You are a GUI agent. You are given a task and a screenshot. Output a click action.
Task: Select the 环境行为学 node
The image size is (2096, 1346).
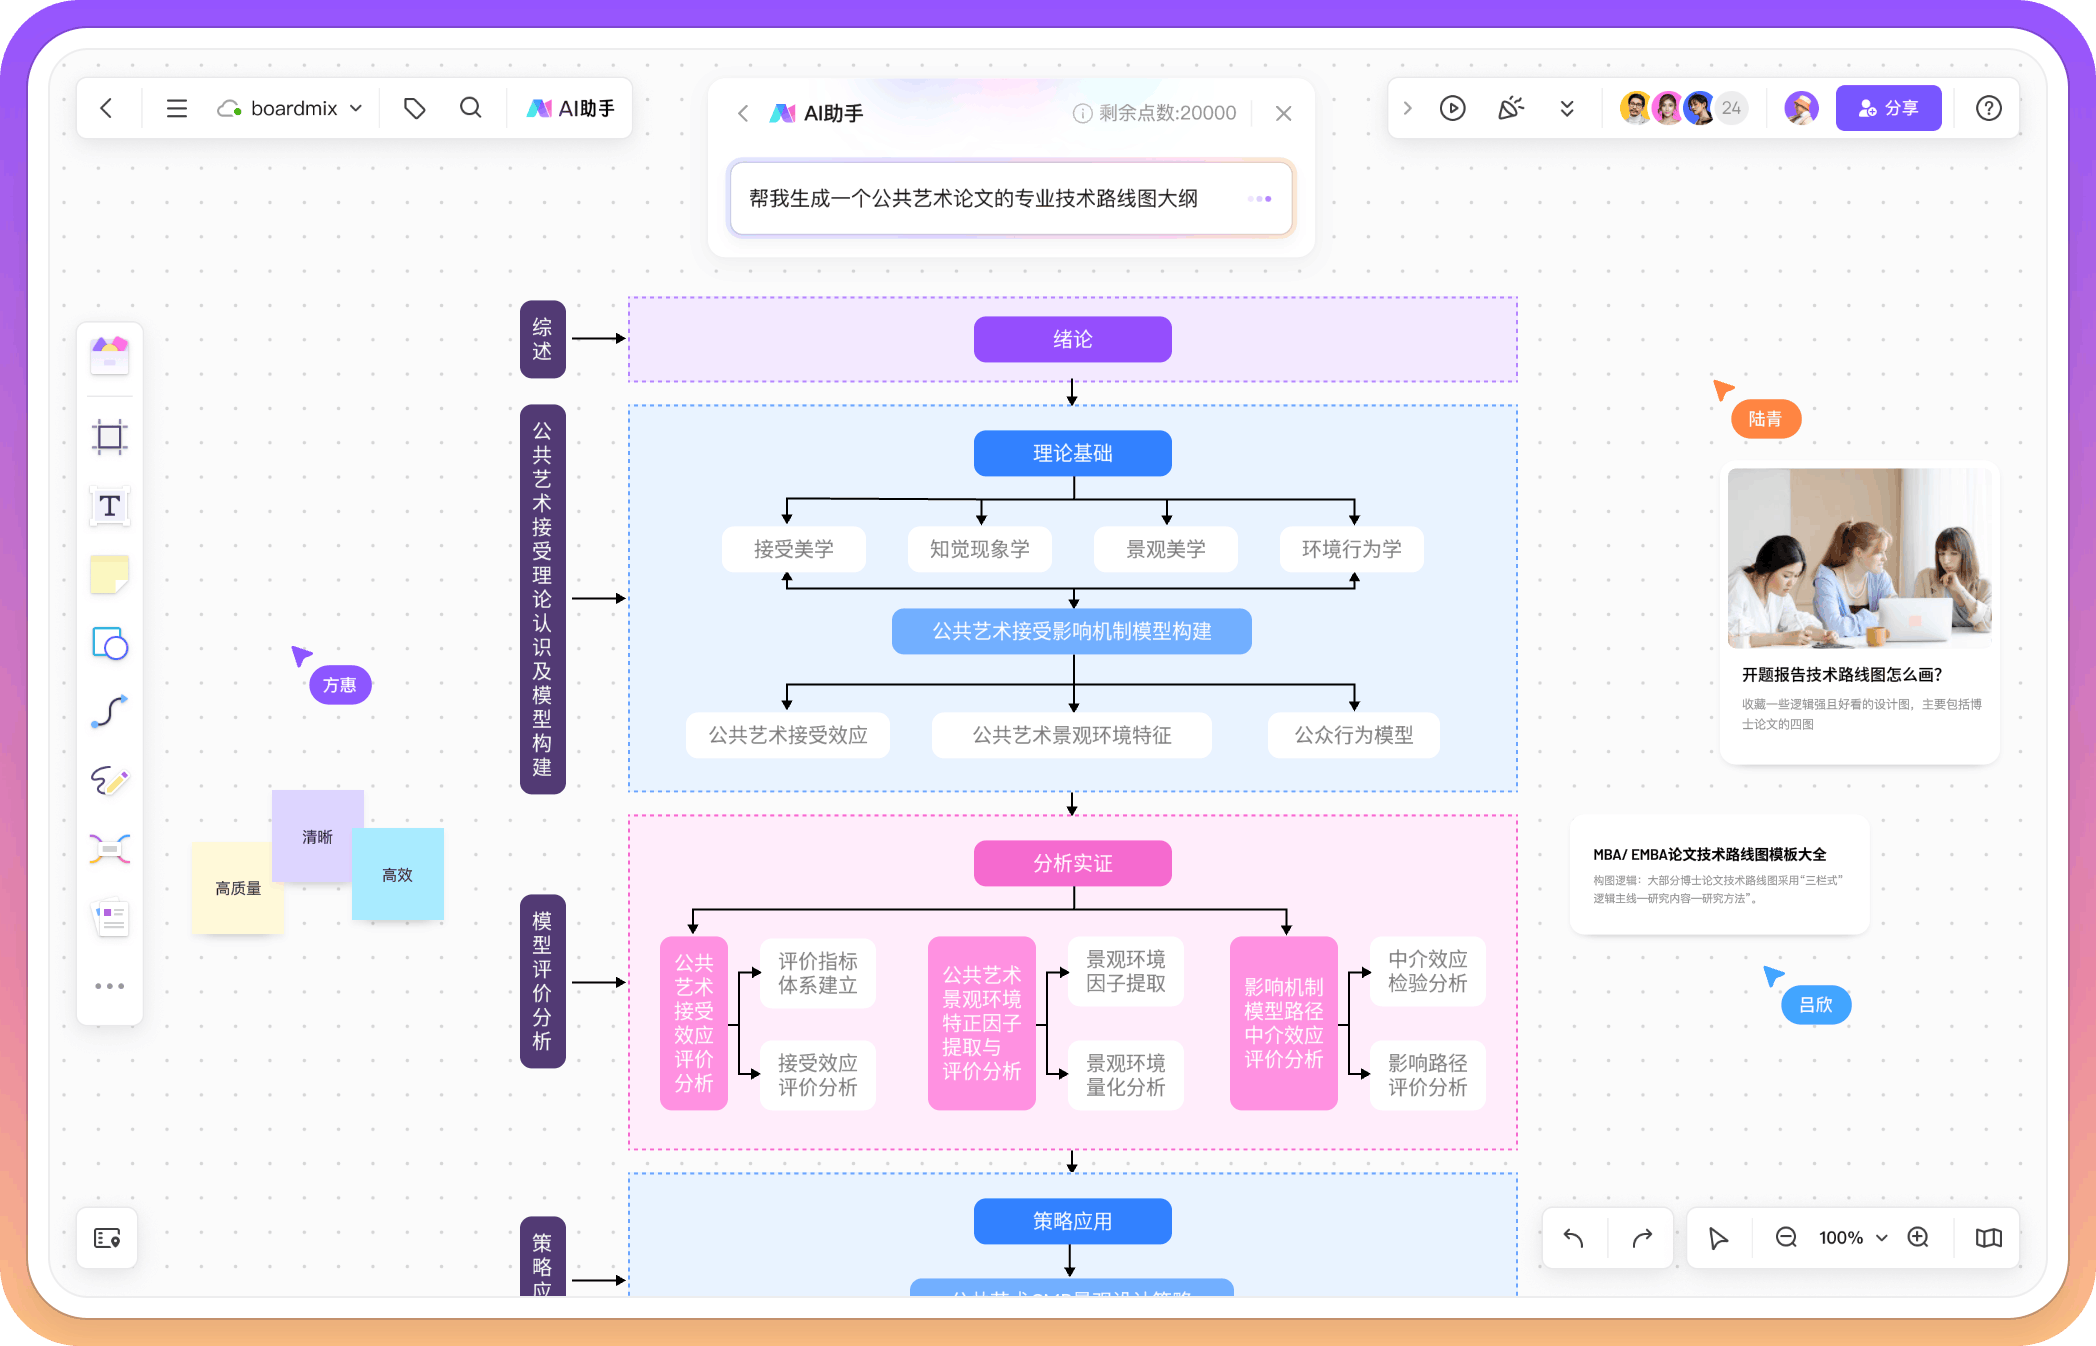pos(1352,549)
